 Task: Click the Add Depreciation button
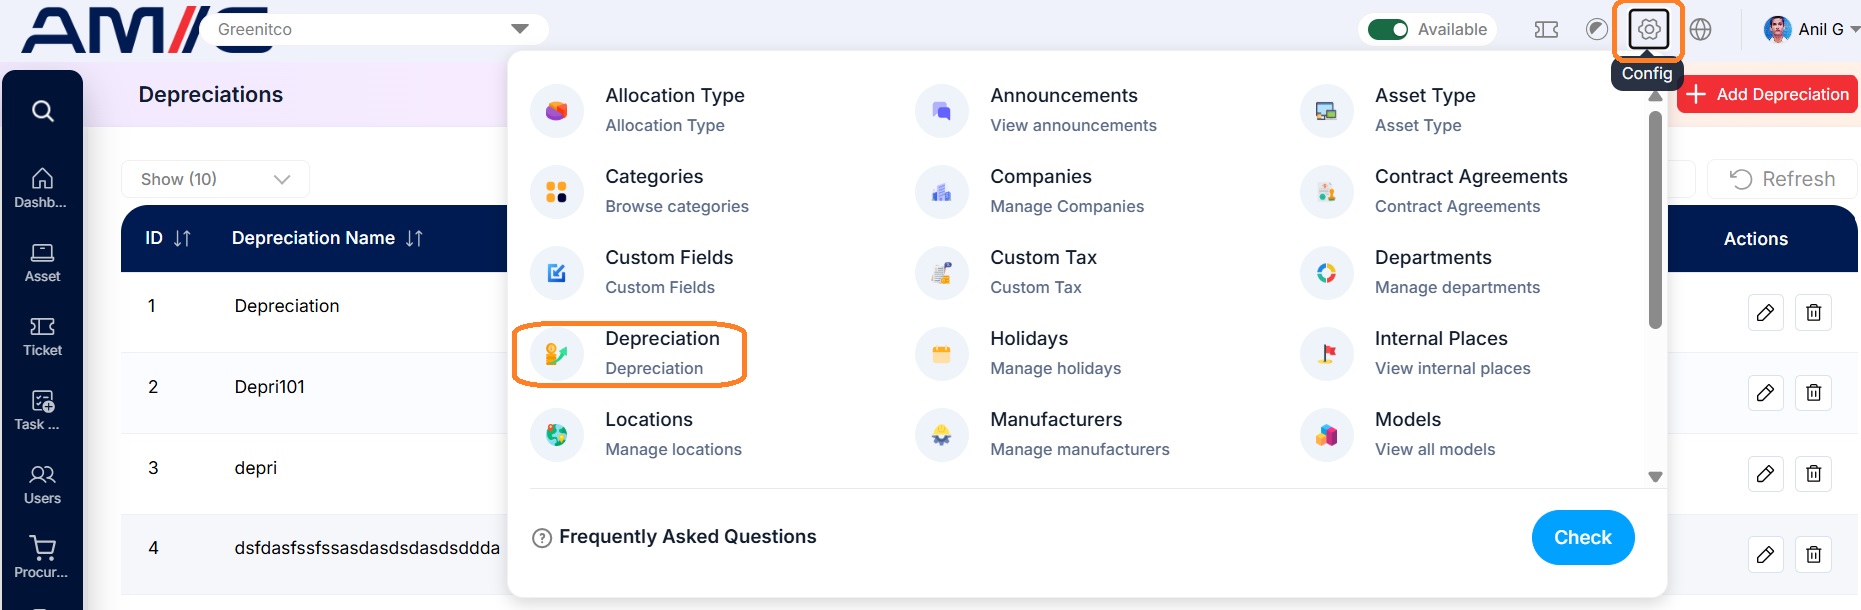tap(1767, 94)
